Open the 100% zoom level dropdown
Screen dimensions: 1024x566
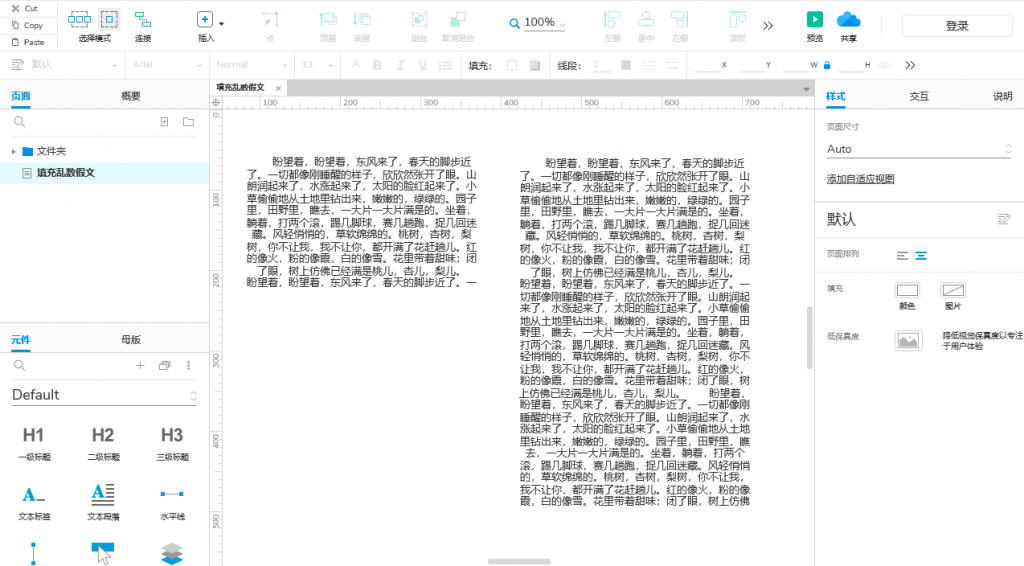(539, 23)
